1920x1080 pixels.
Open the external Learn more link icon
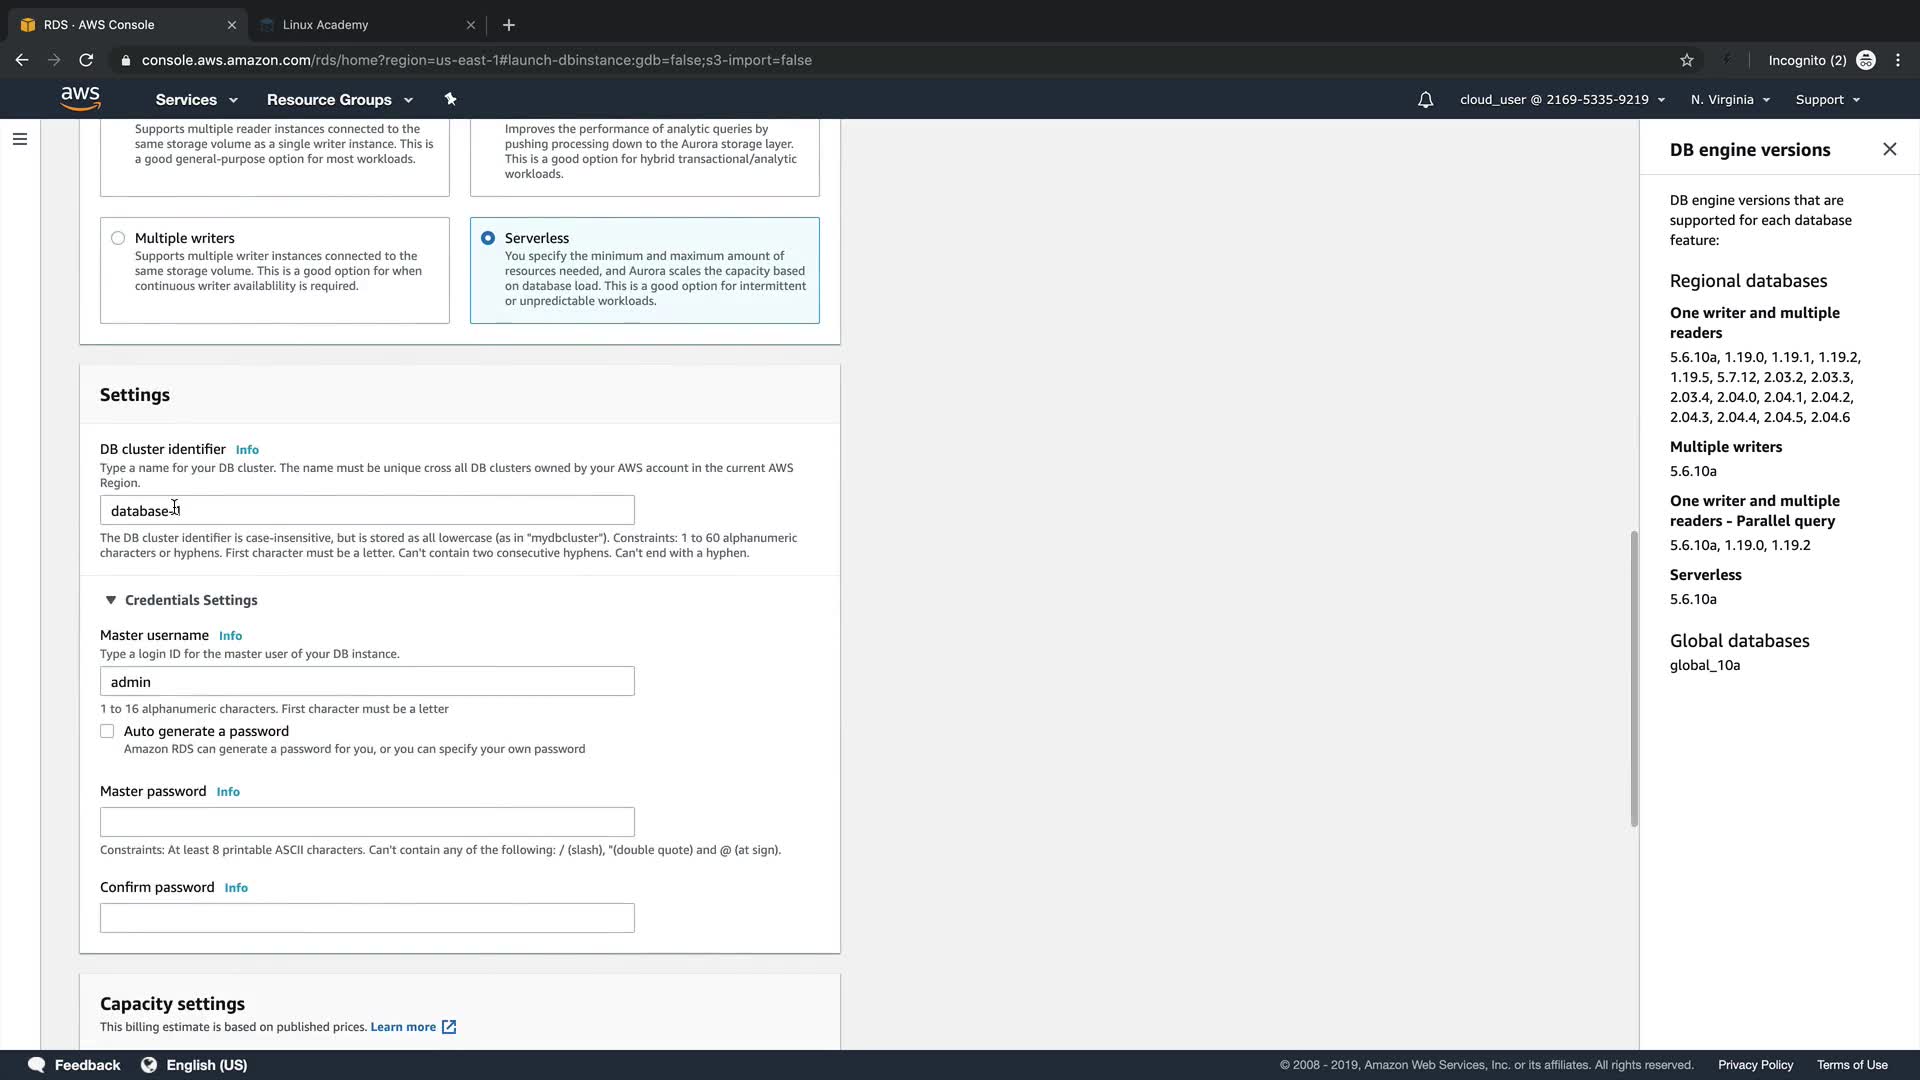click(449, 1027)
